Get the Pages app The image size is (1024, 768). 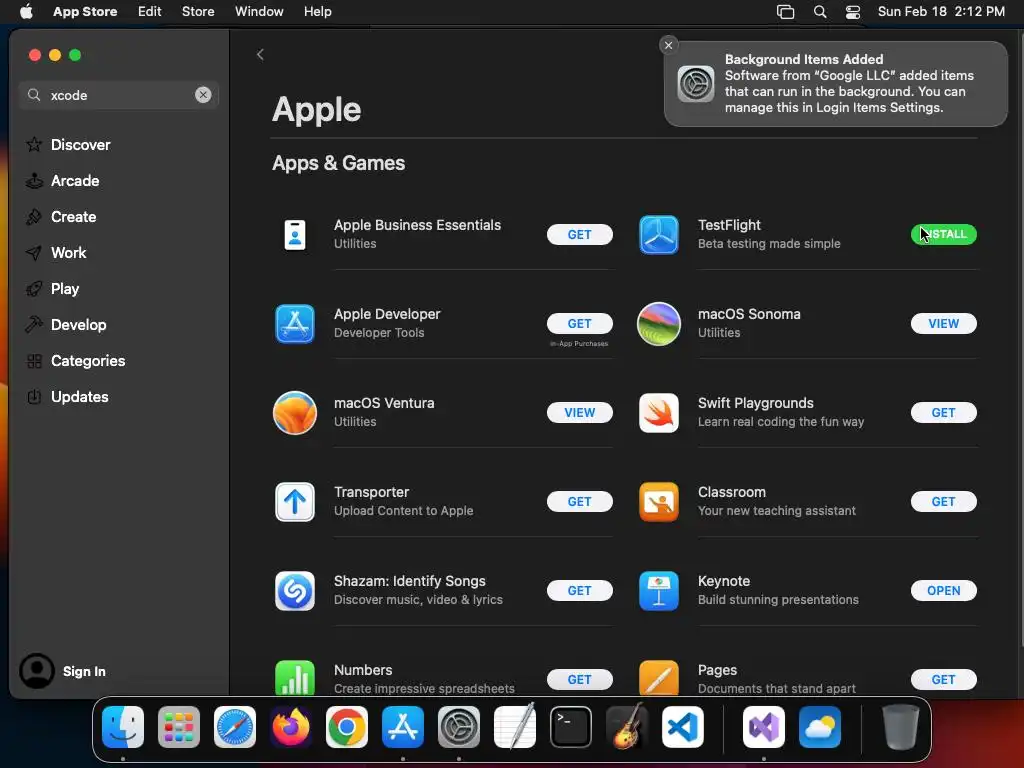[943, 680]
